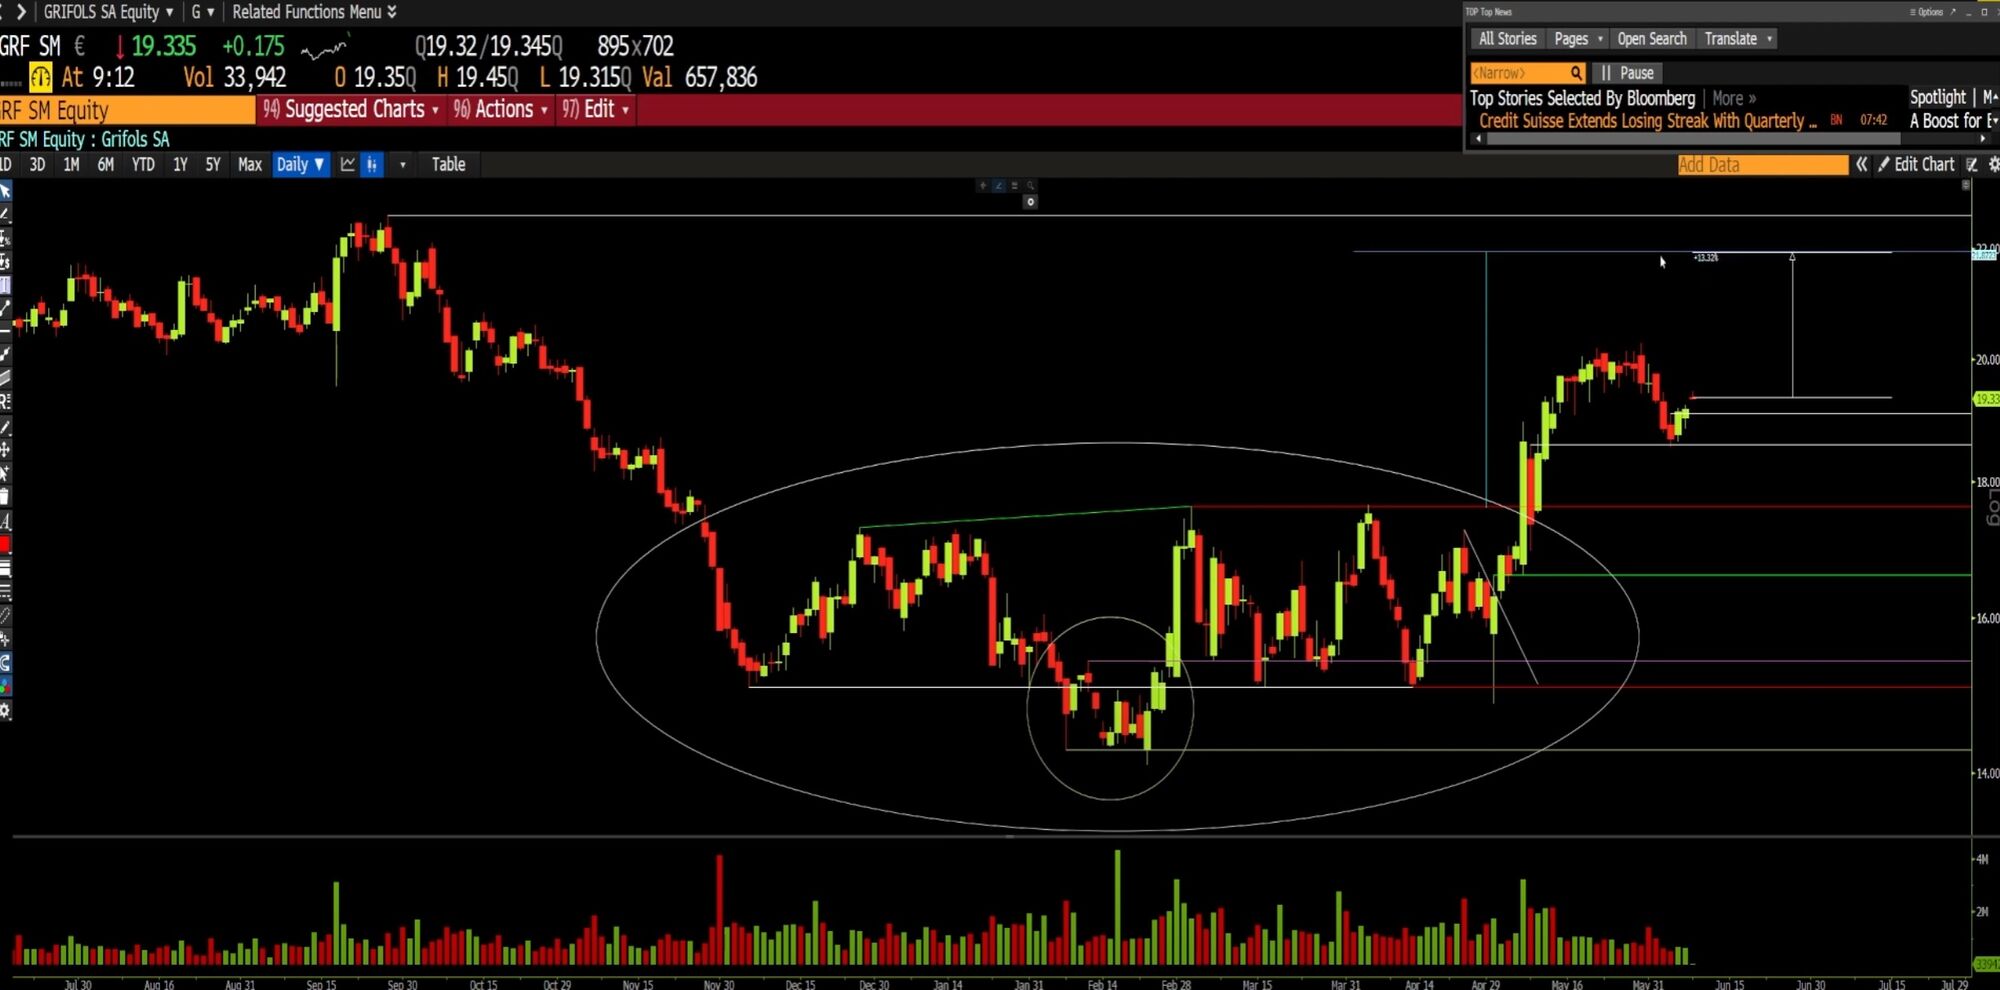Select the pencil freehand drawing tool
Screen dimensions: 2000x990
(x=5, y=426)
